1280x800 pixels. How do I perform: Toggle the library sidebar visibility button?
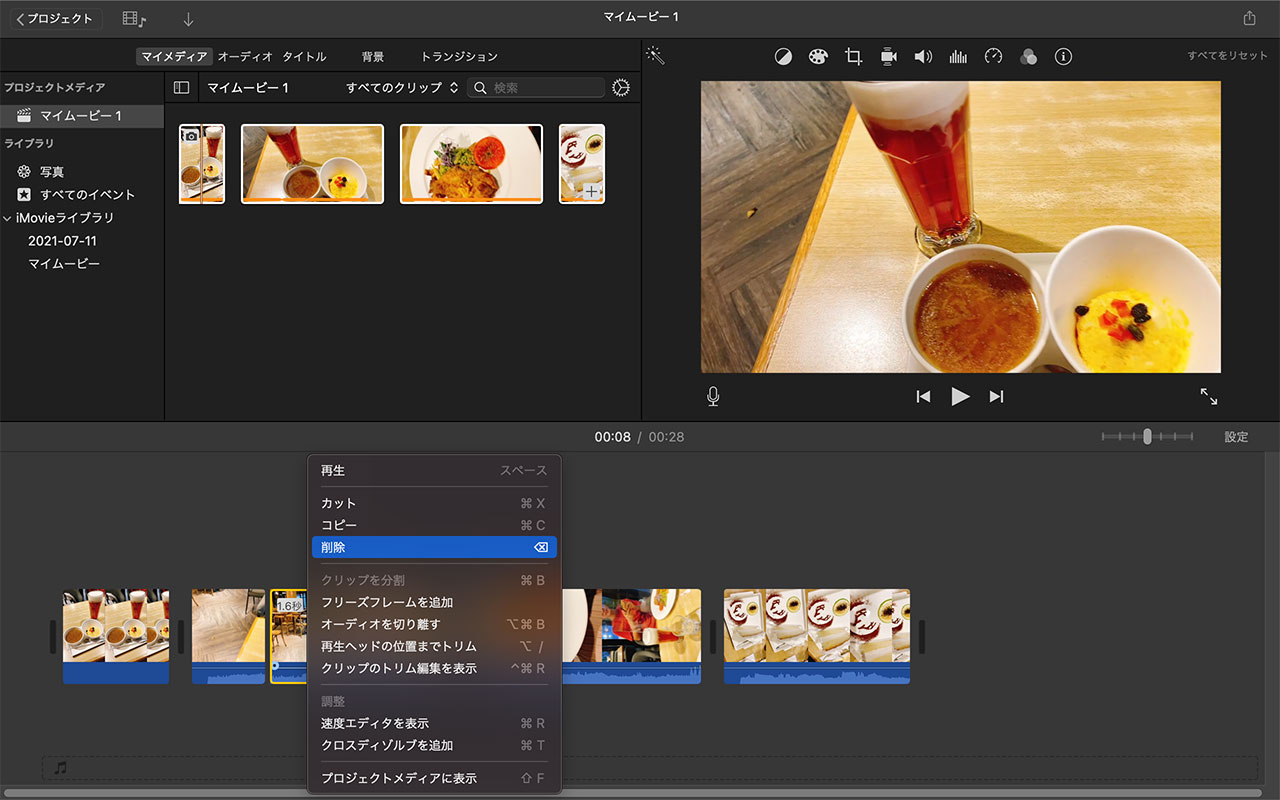tap(181, 88)
